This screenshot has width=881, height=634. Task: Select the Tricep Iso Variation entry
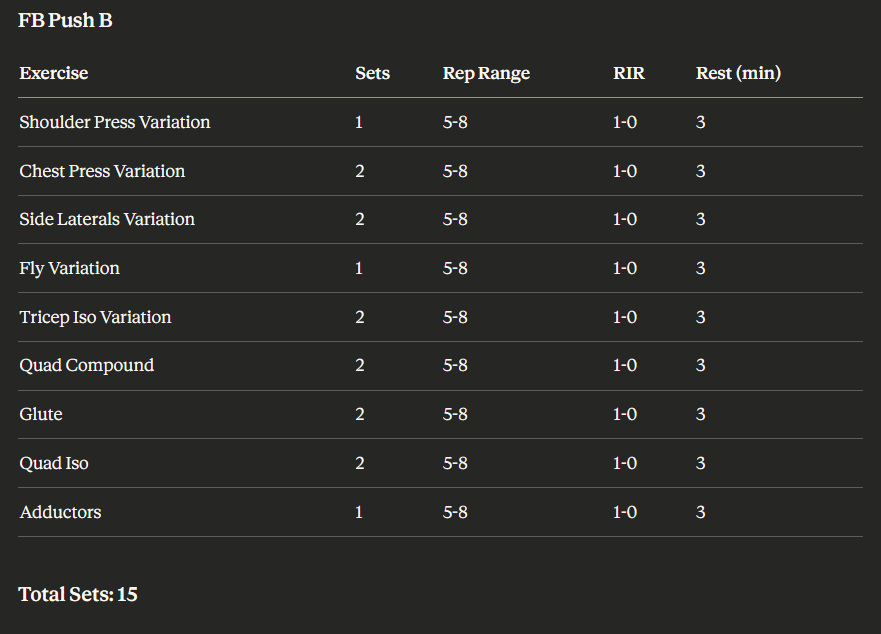tap(95, 317)
